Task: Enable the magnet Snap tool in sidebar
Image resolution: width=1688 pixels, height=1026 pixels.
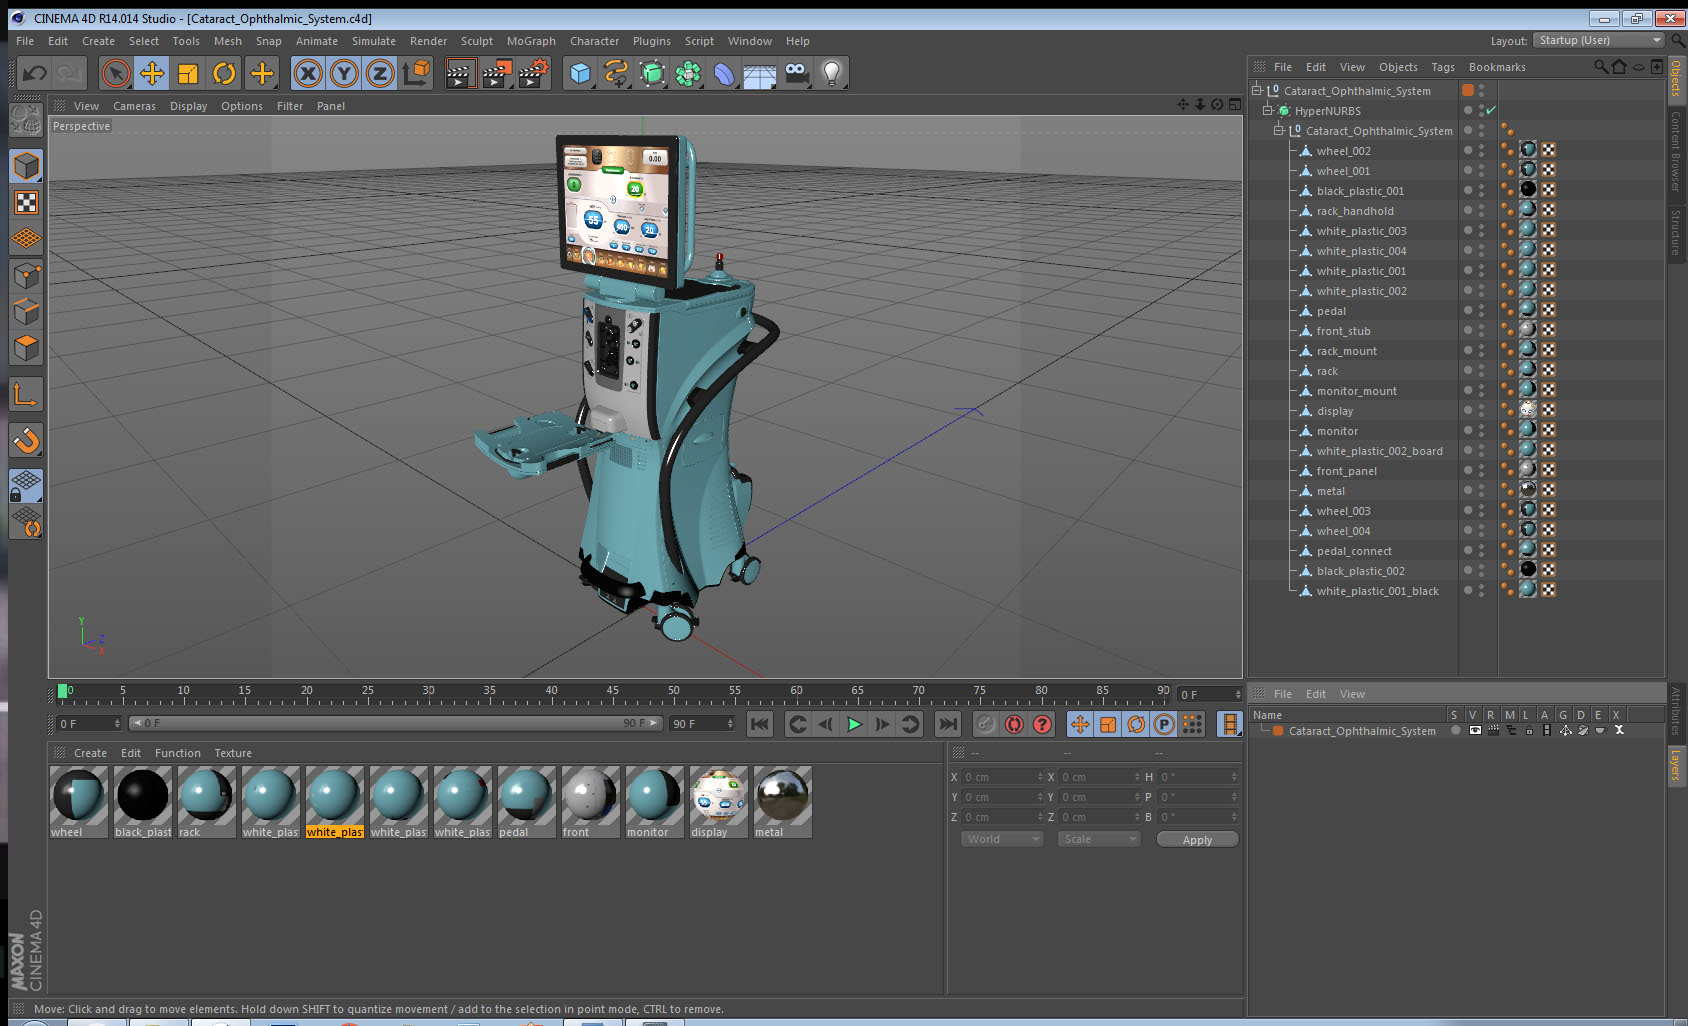Action: pos(26,440)
